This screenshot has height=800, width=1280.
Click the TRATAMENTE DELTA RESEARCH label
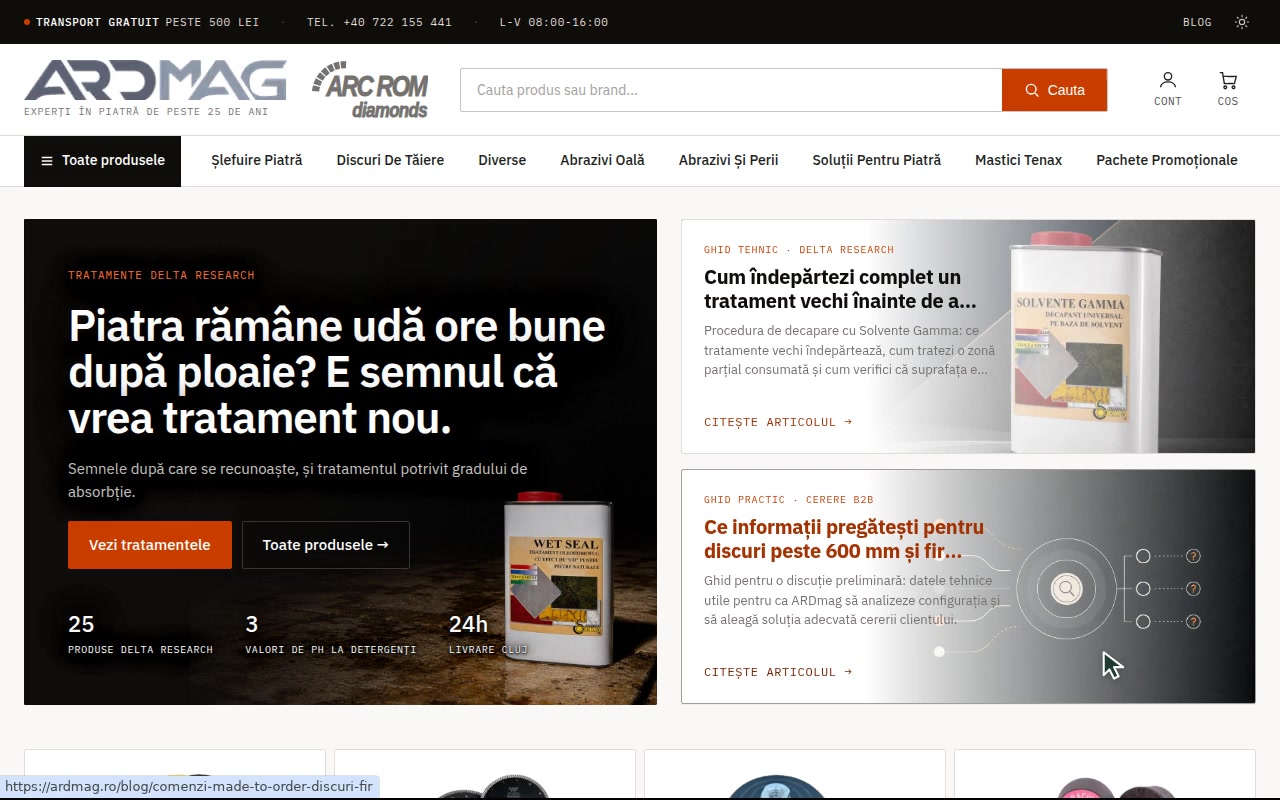pos(161,275)
